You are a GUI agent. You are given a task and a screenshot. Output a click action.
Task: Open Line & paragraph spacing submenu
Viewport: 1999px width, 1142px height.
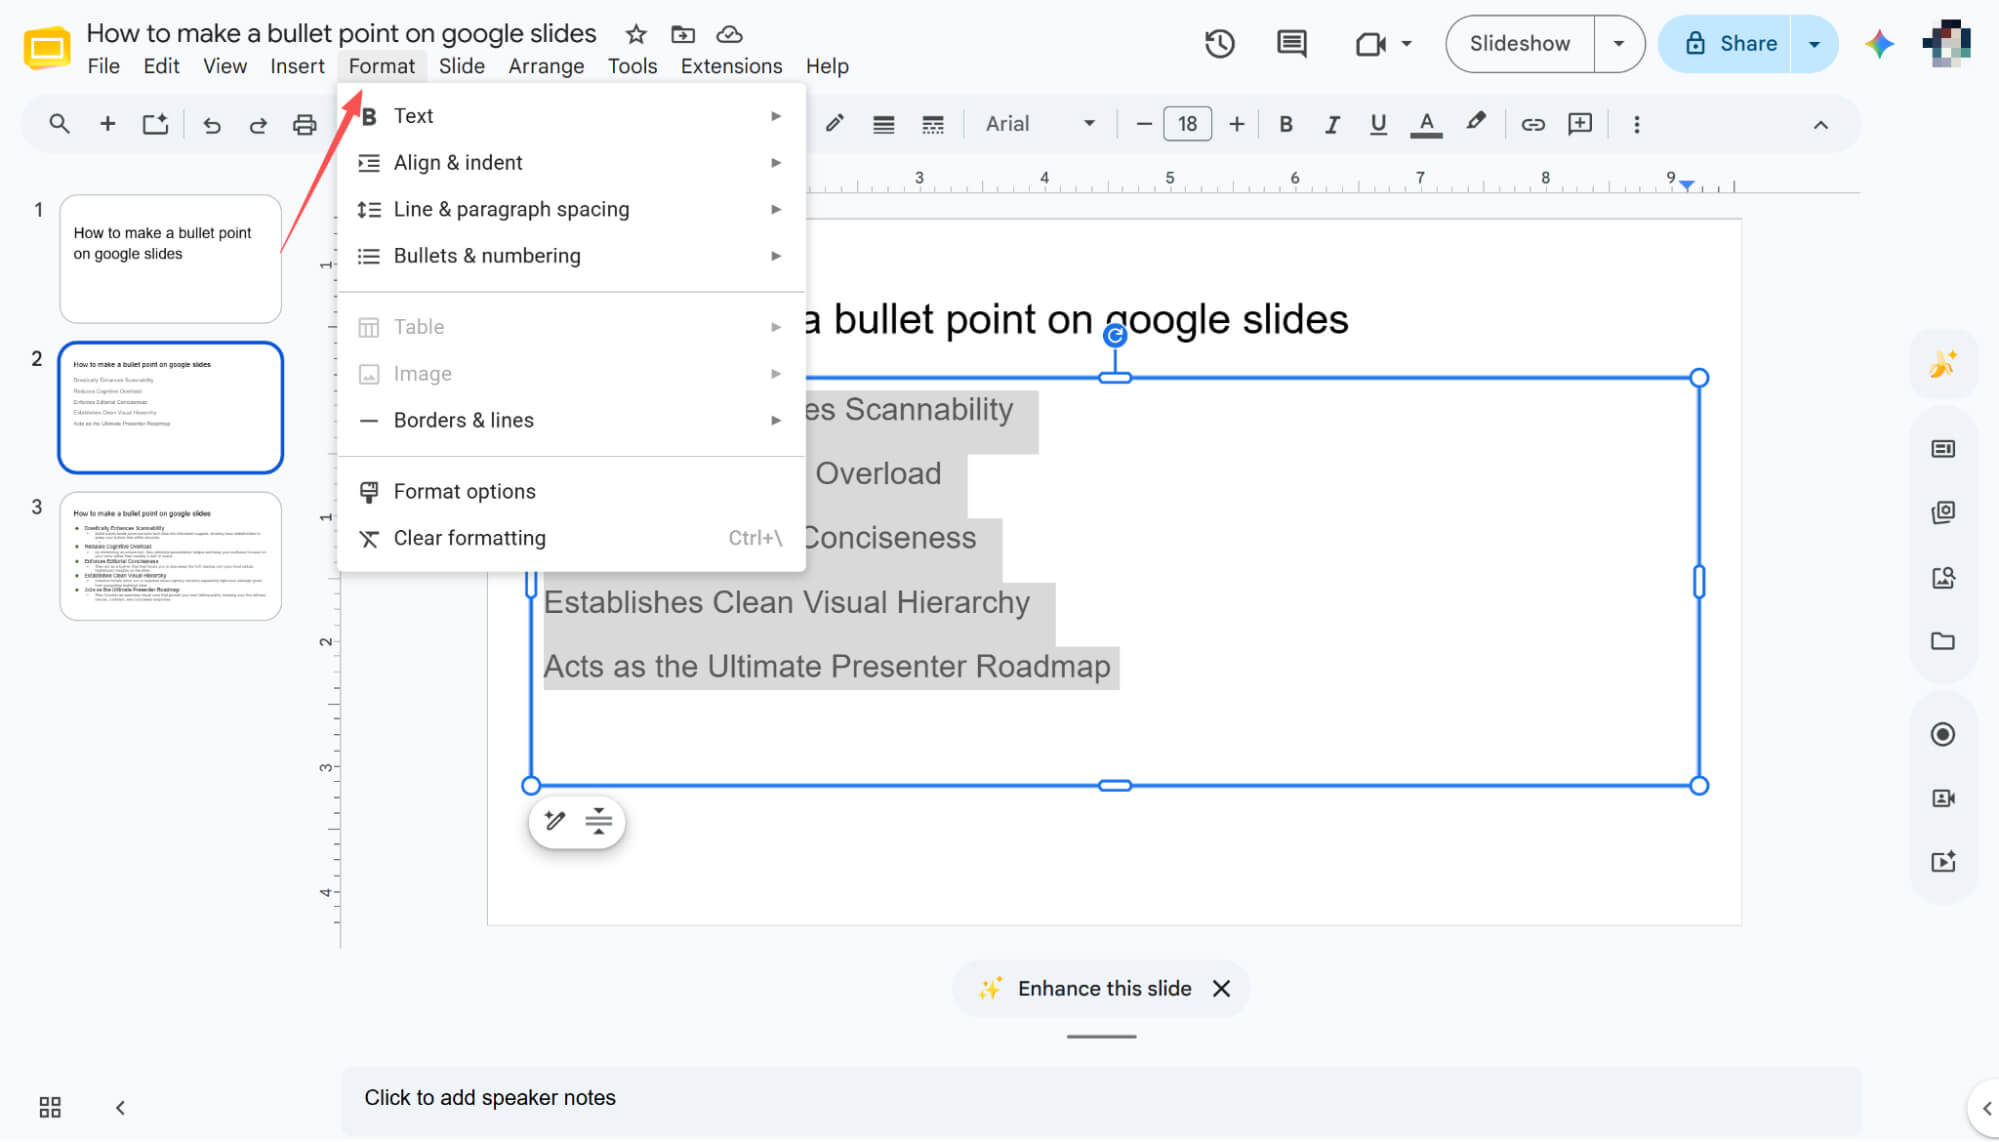pos(571,209)
